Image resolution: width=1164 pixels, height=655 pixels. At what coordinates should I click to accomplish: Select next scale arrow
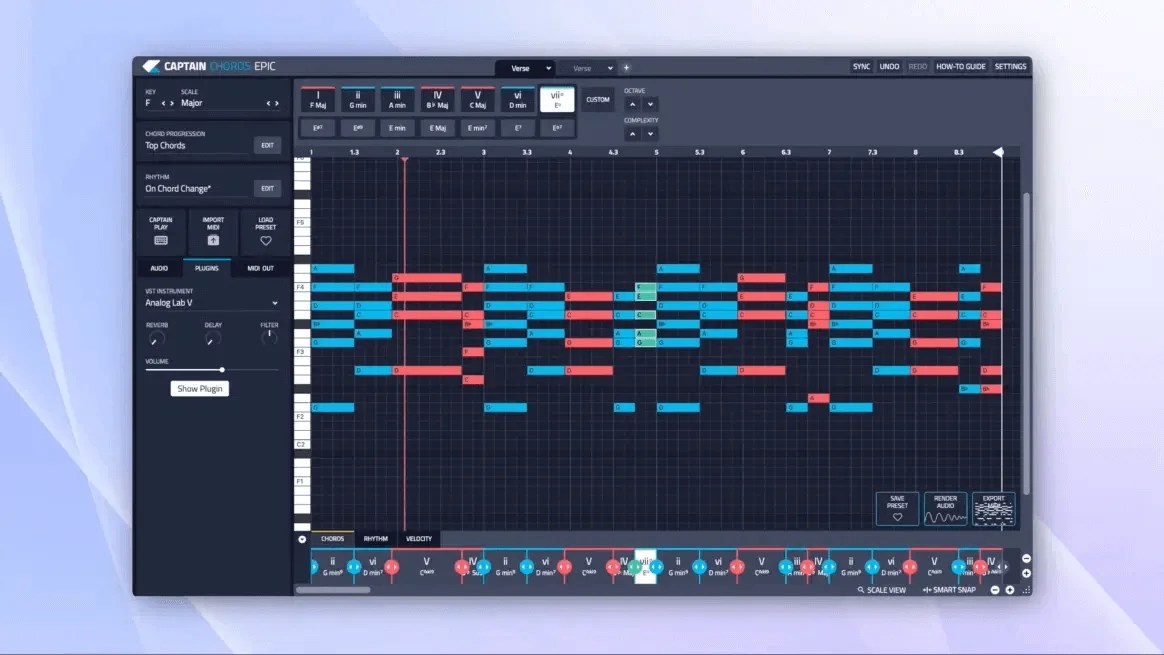tap(277, 103)
